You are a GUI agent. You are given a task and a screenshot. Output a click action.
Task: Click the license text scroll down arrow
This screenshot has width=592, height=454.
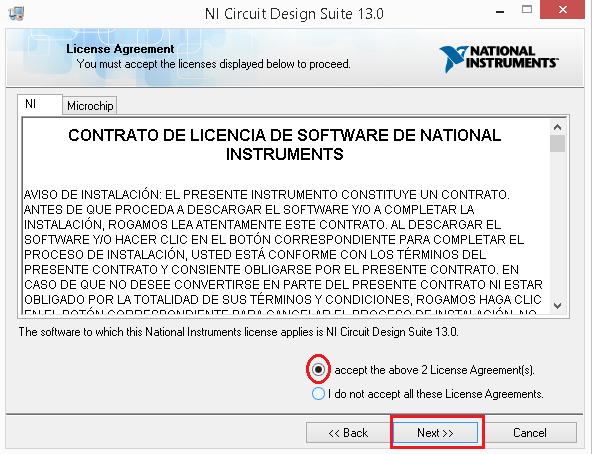coord(557,305)
